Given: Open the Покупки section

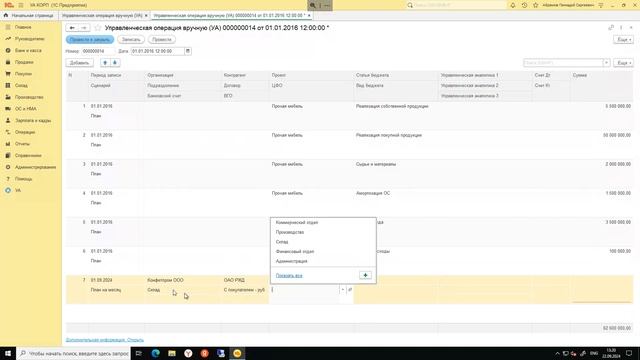Looking at the screenshot, I should [x=23, y=74].
